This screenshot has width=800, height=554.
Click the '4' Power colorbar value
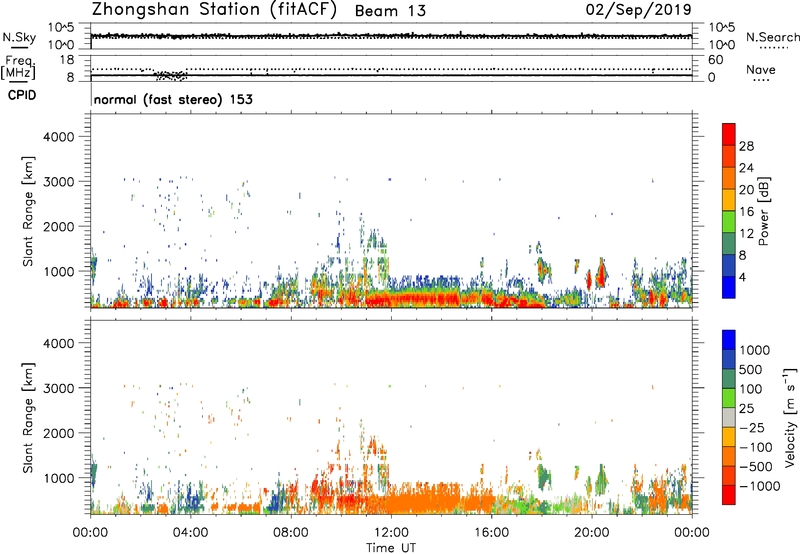[x=742, y=277]
